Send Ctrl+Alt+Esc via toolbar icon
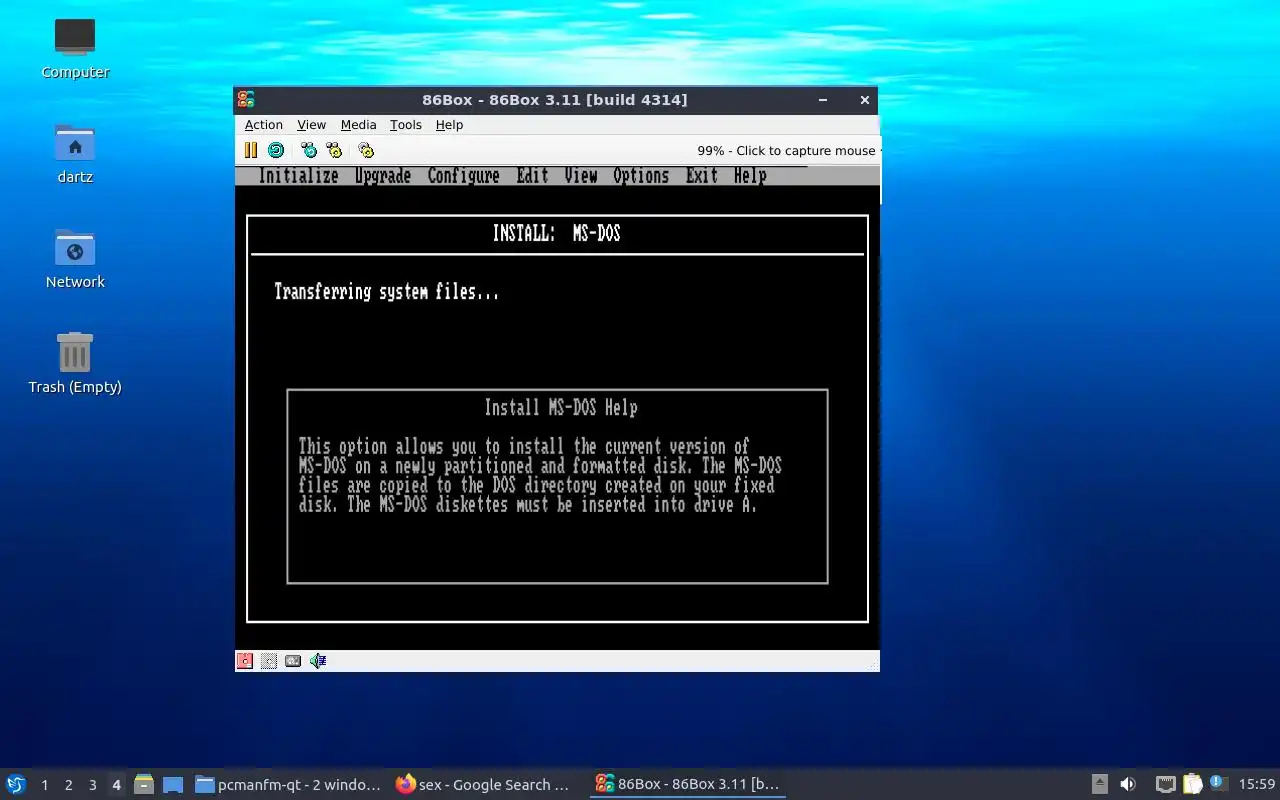Viewport: 1280px width, 800px height. click(x=334, y=150)
